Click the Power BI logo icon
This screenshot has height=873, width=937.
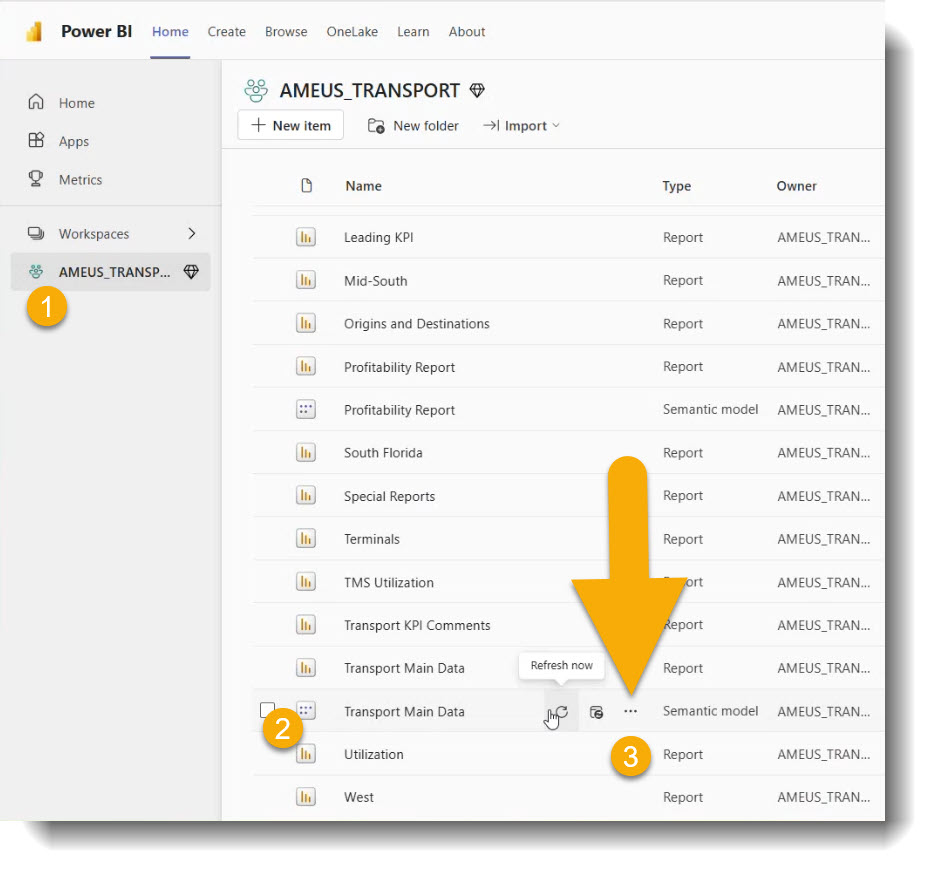point(35,32)
